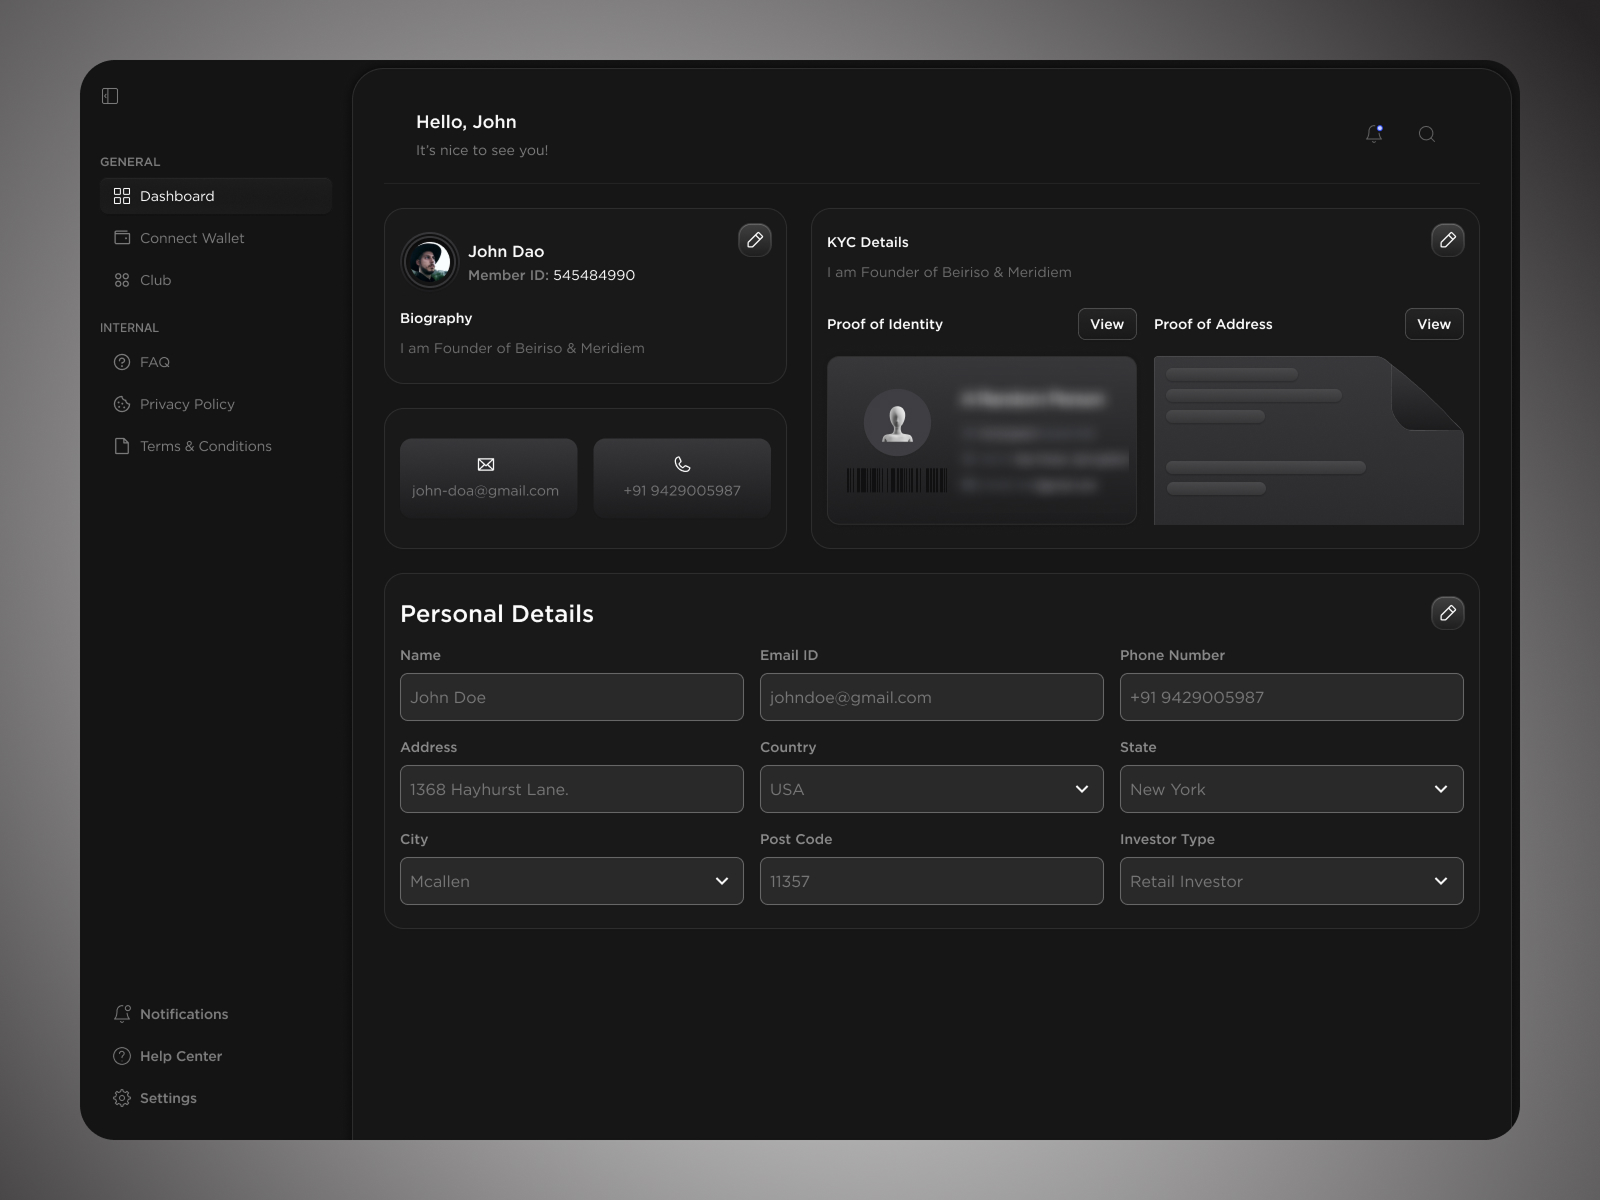The width and height of the screenshot is (1600, 1200).
Task: Click the sidebar collapse icon at top left
Action: point(110,95)
